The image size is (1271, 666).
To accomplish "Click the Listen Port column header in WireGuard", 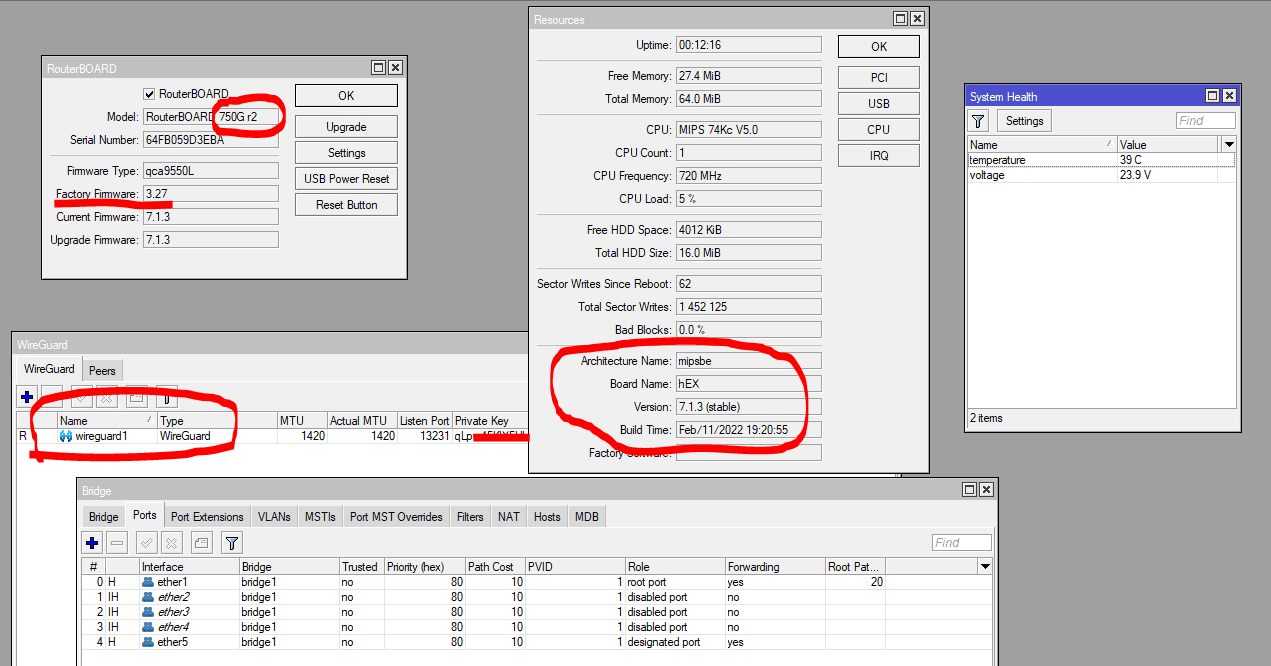I will point(424,421).
